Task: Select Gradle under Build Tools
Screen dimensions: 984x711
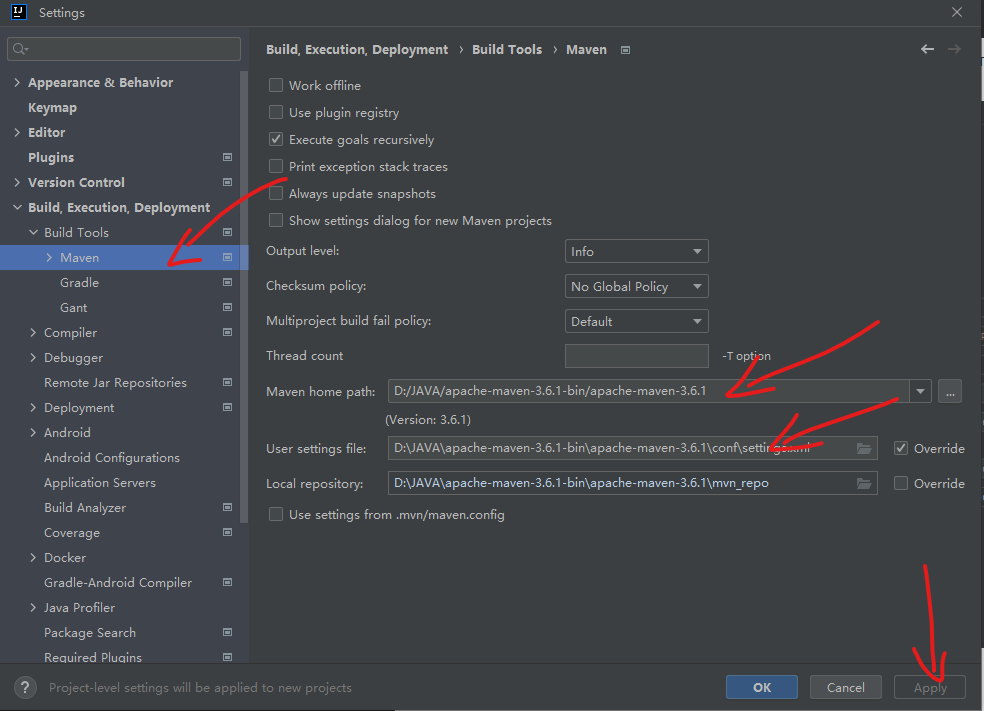Action: coord(79,282)
